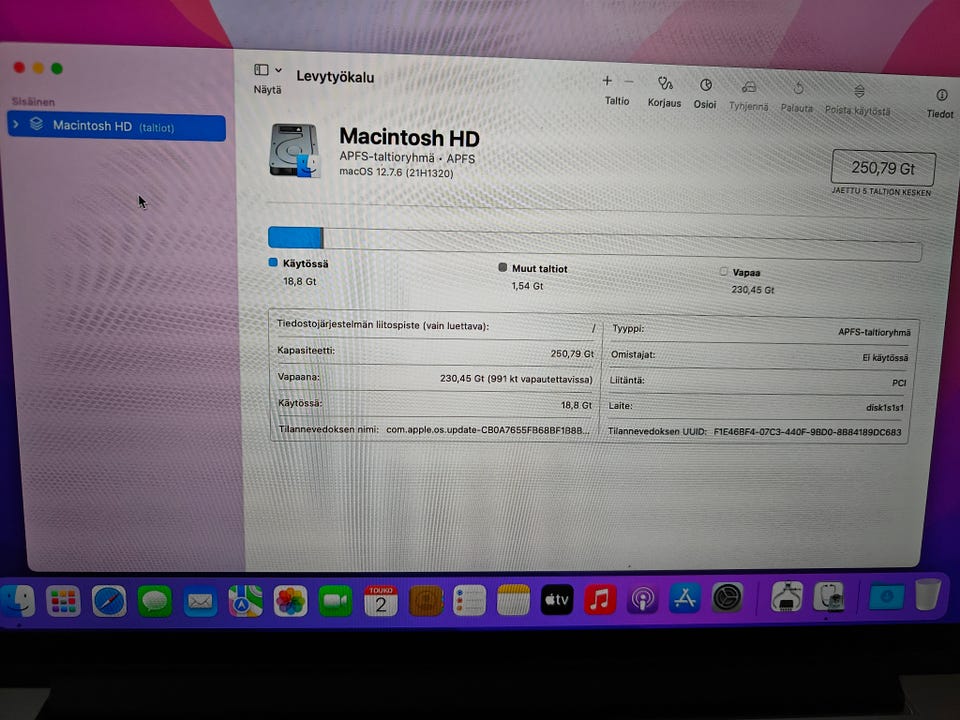Click JAETTU 5 TALTION KESKEN label
960x720 pixels.
pyautogui.click(x=881, y=192)
